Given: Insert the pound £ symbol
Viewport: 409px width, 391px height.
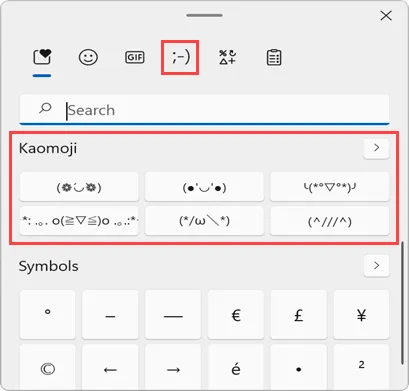Looking at the screenshot, I should [x=298, y=315].
